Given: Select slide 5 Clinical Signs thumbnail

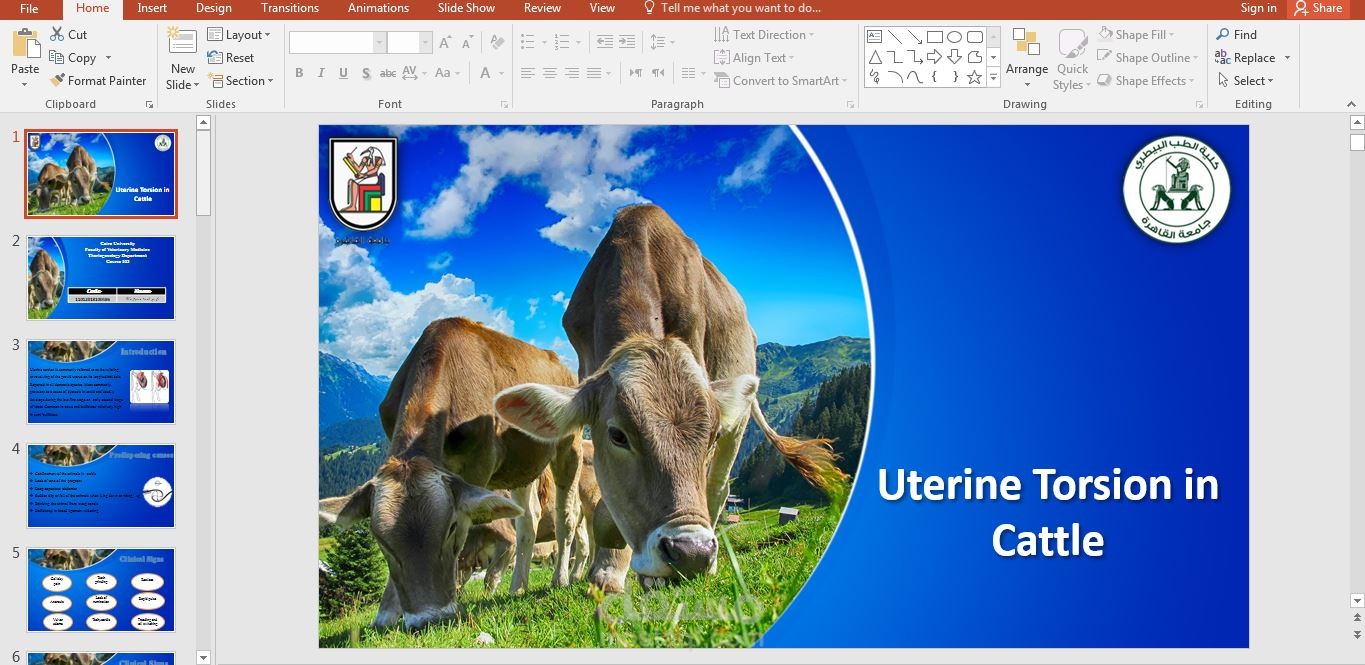Looking at the screenshot, I should 101,590.
